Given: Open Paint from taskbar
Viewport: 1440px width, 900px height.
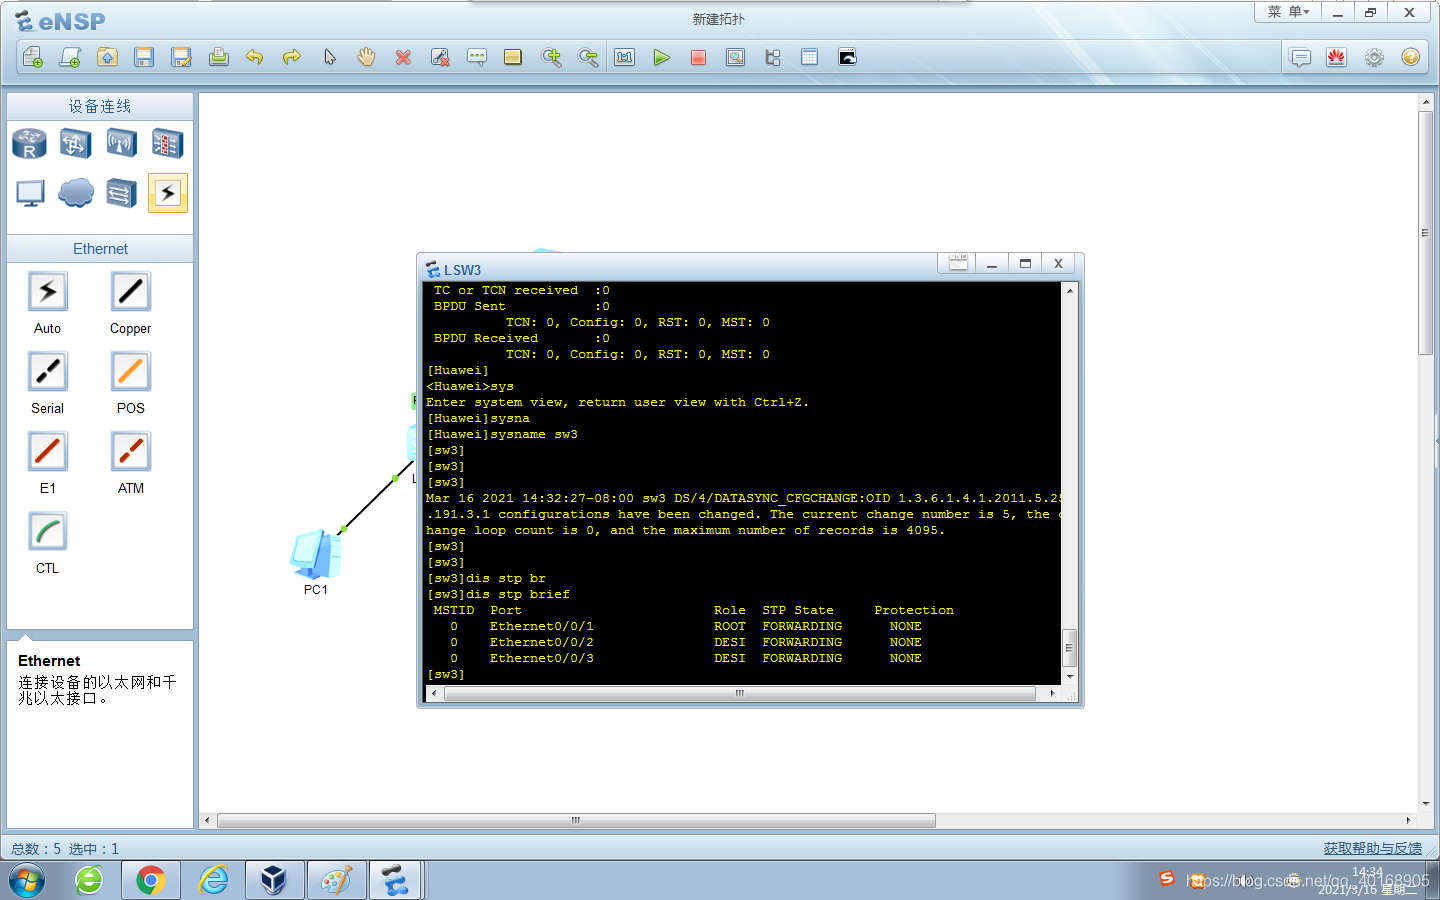Looking at the screenshot, I should point(336,880).
